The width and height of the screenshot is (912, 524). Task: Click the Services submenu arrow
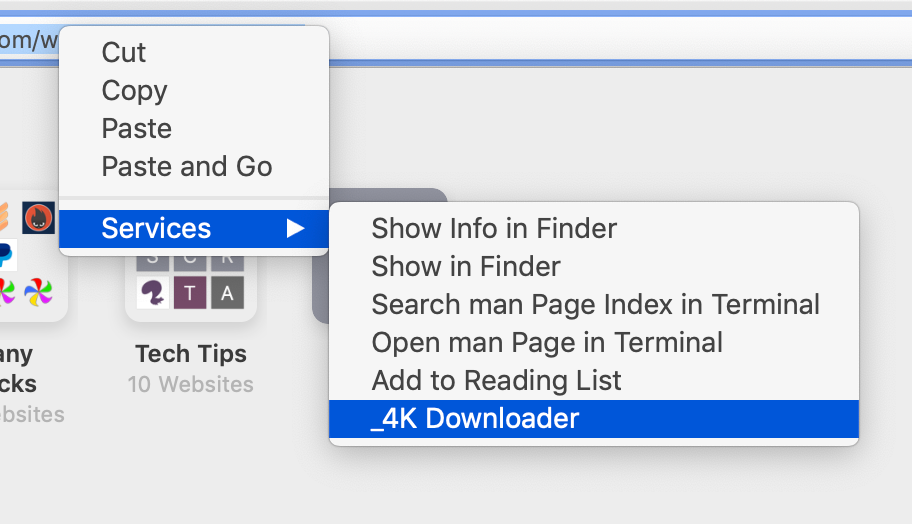pos(295,229)
